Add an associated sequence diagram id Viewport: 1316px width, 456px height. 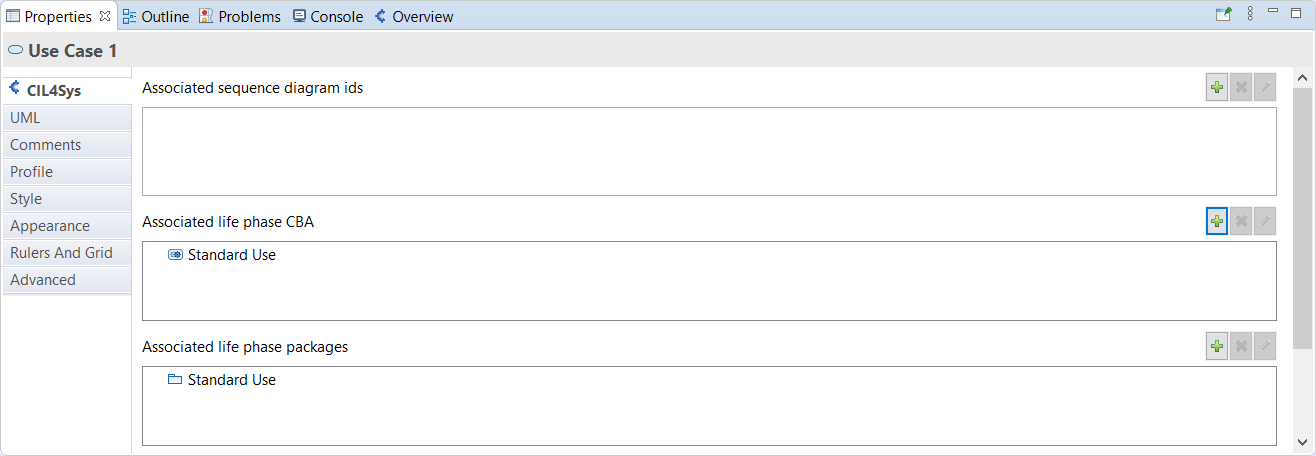click(x=1217, y=88)
